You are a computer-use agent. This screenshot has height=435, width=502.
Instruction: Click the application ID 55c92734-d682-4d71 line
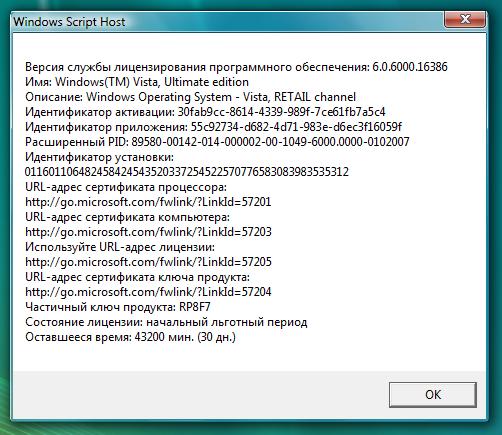213,127
